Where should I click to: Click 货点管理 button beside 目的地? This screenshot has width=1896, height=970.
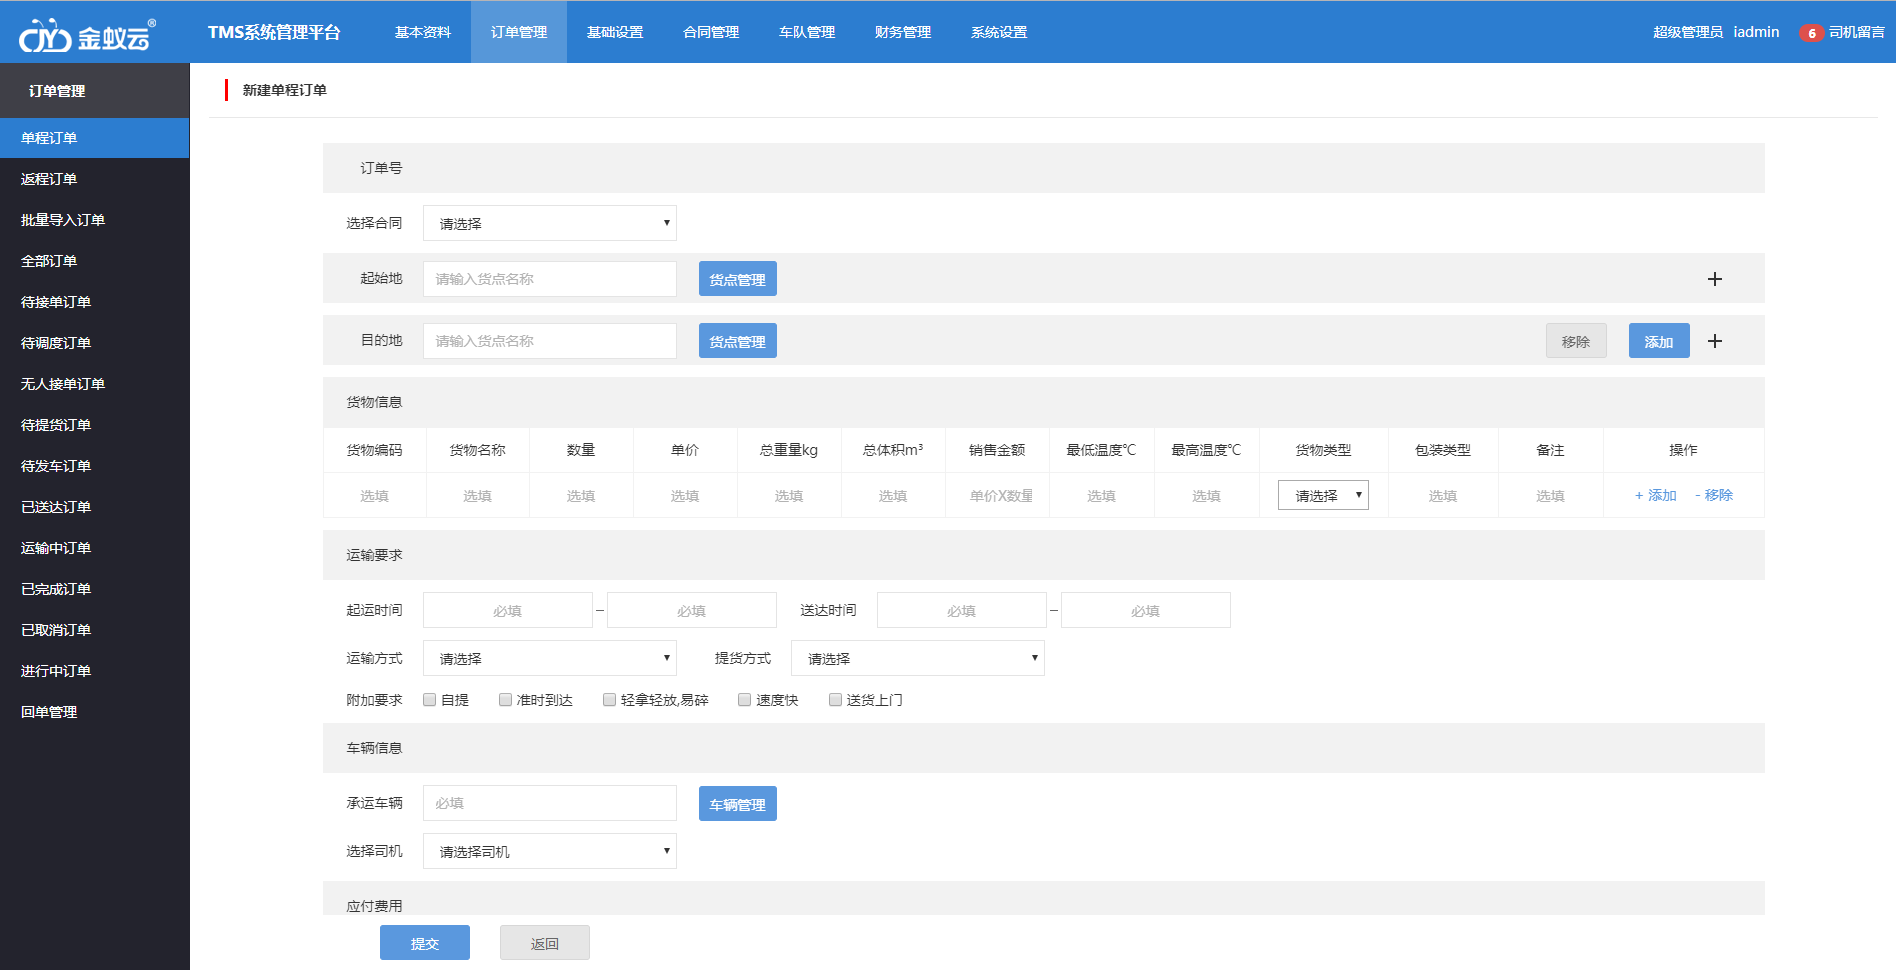pos(738,341)
